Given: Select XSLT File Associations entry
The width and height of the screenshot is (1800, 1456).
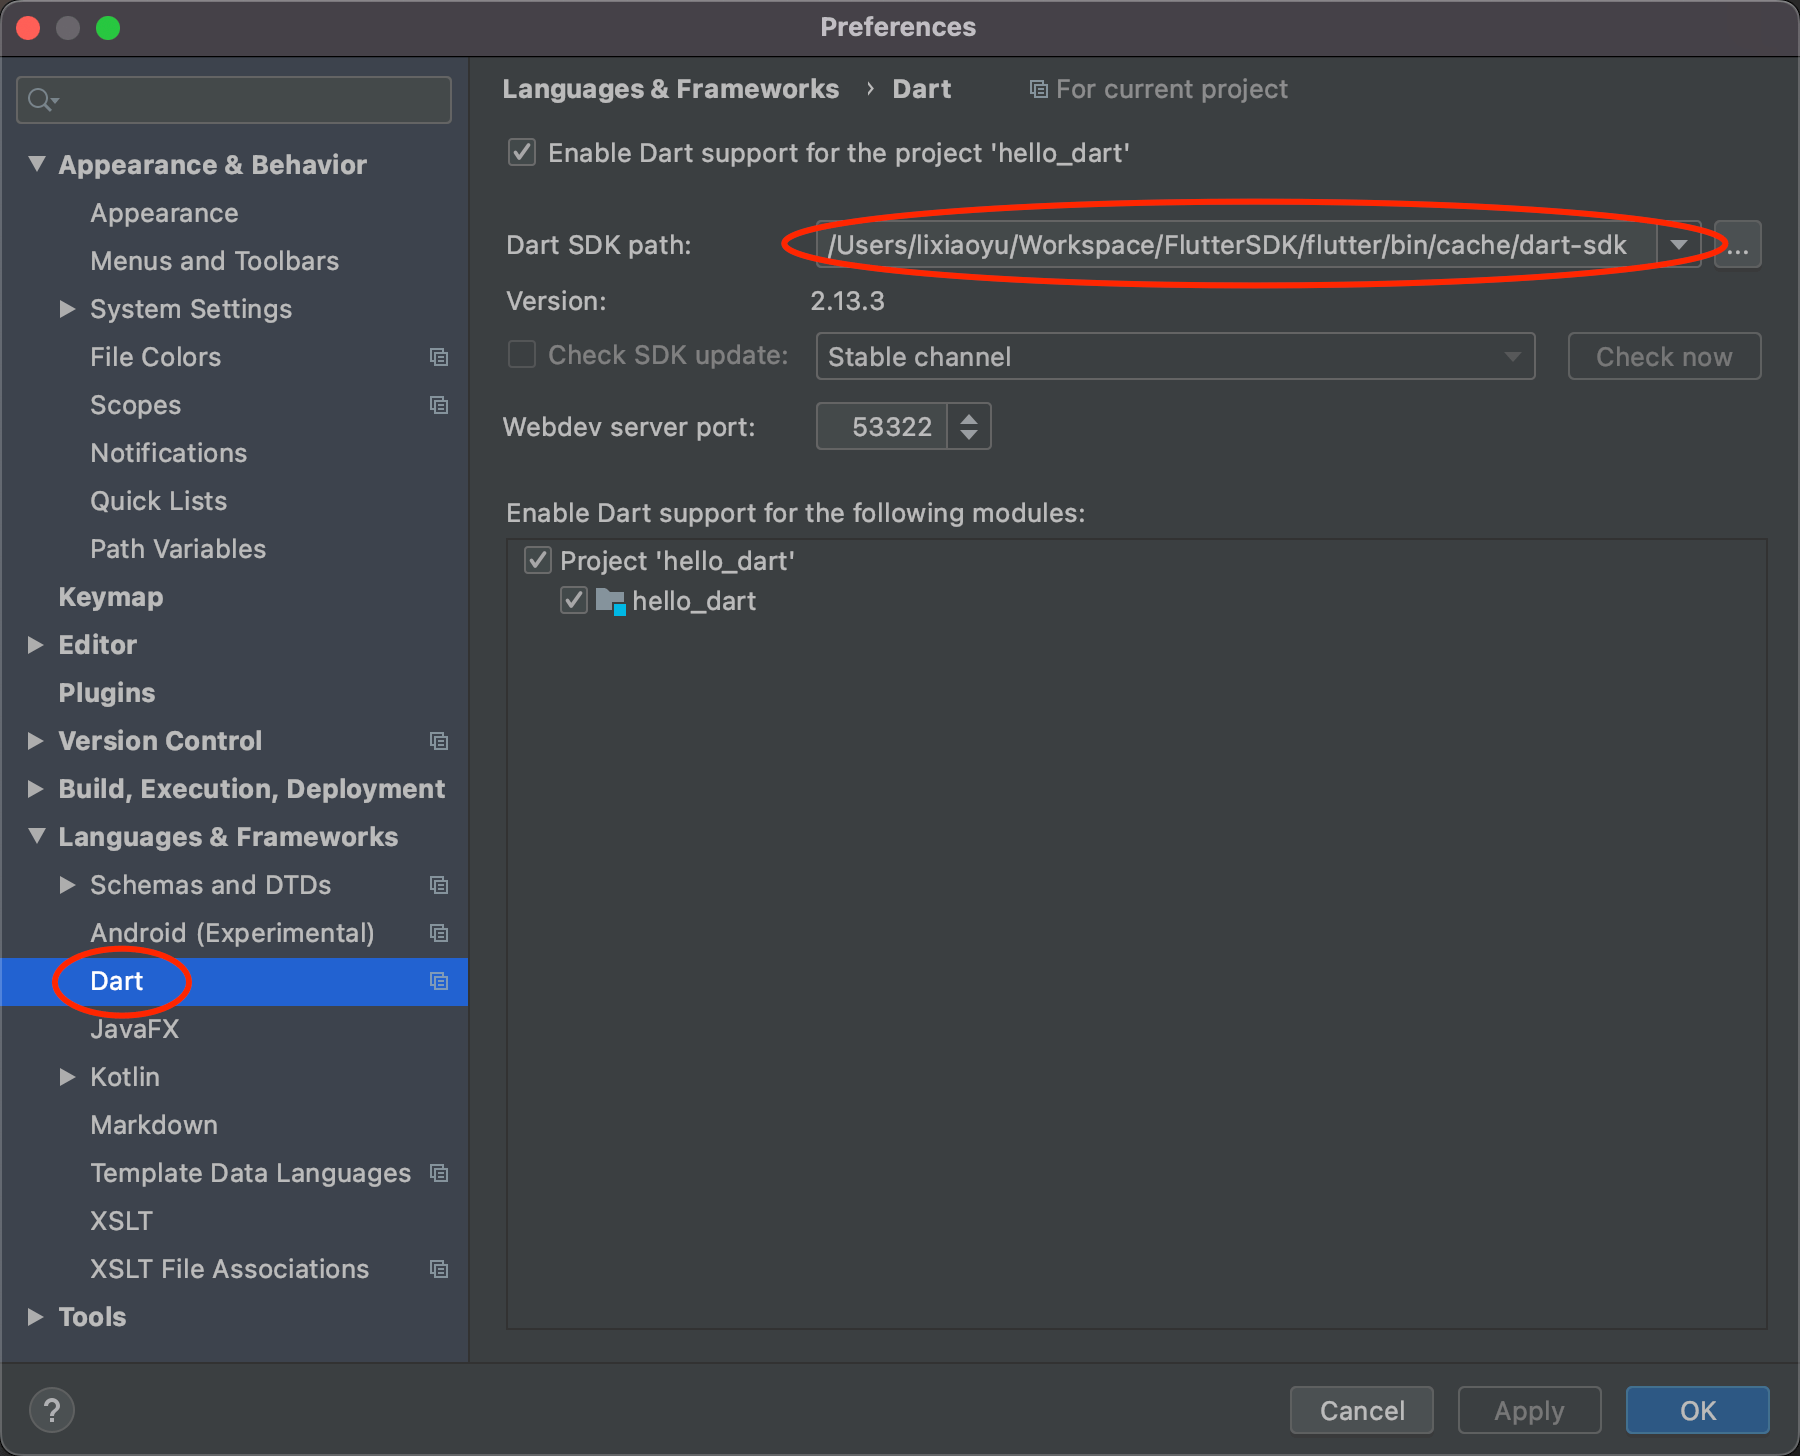Looking at the screenshot, I should (x=229, y=1269).
